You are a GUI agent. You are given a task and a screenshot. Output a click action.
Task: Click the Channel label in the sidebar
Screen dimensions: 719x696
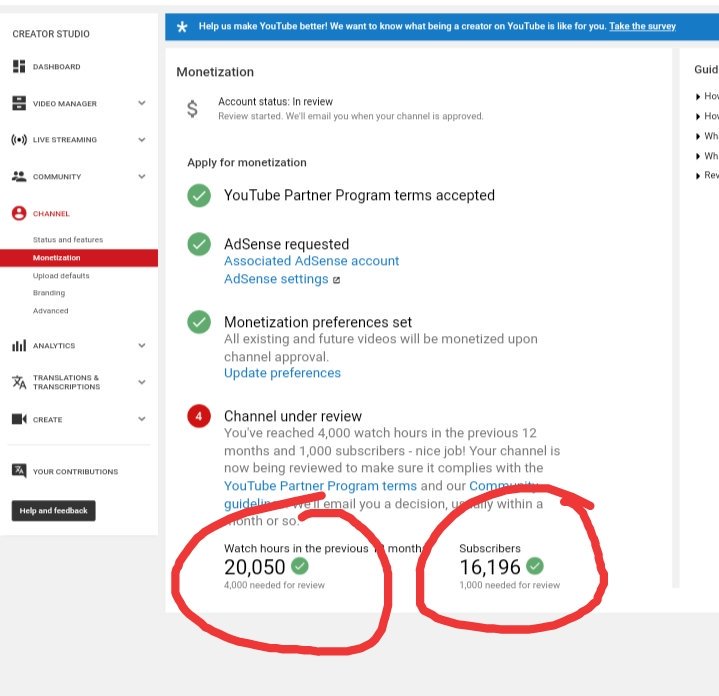pos(51,214)
